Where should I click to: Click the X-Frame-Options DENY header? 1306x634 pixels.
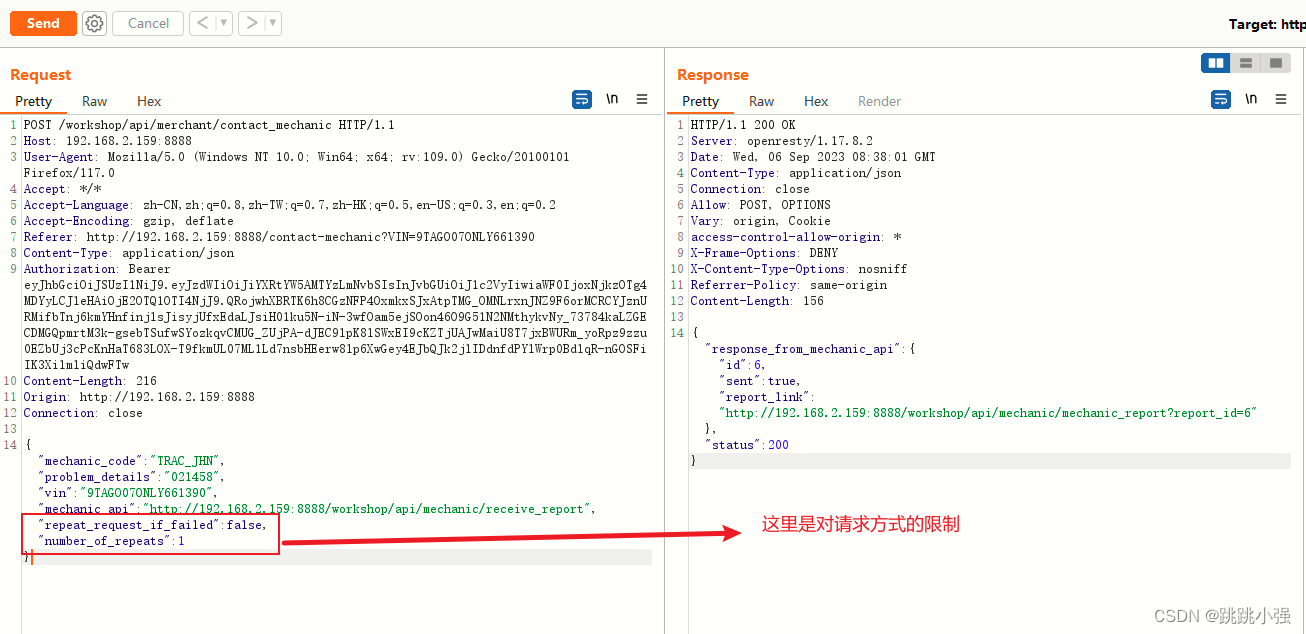coord(764,253)
